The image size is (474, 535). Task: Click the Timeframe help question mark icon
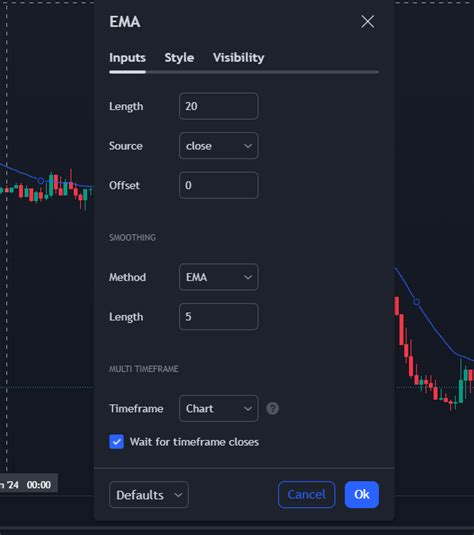point(272,408)
